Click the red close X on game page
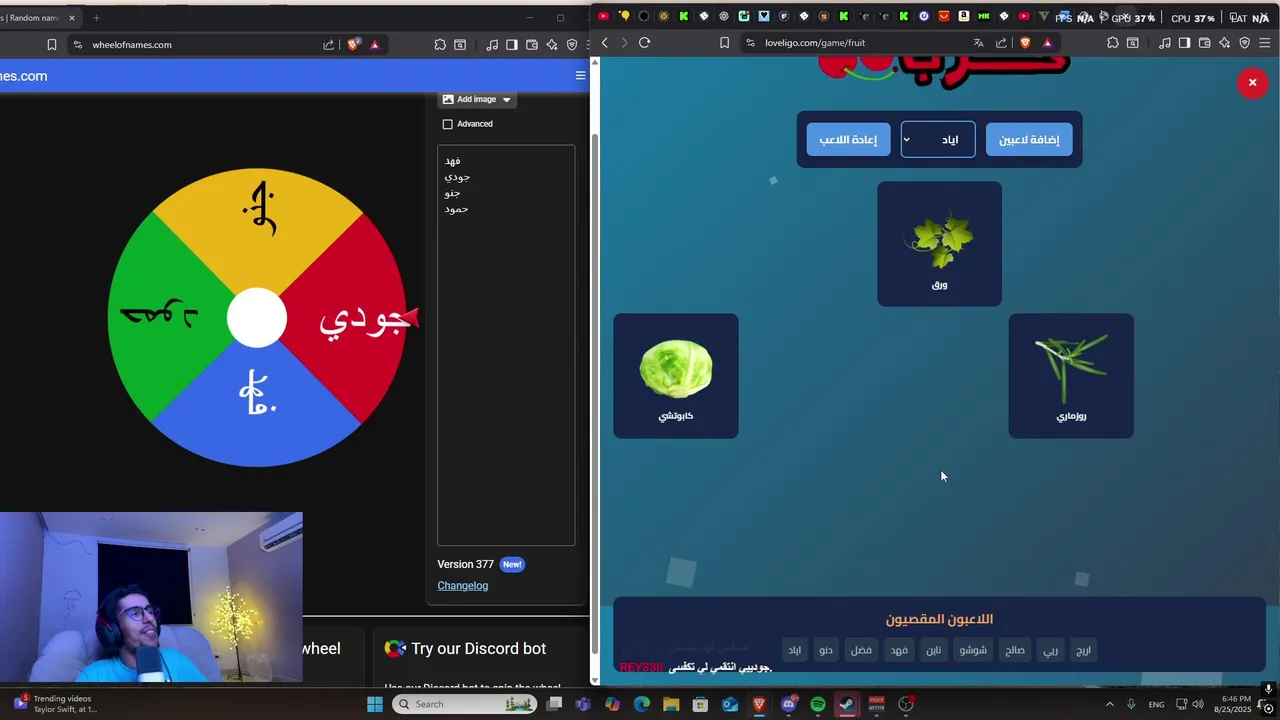The image size is (1280, 720). [x=1252, y=83]
